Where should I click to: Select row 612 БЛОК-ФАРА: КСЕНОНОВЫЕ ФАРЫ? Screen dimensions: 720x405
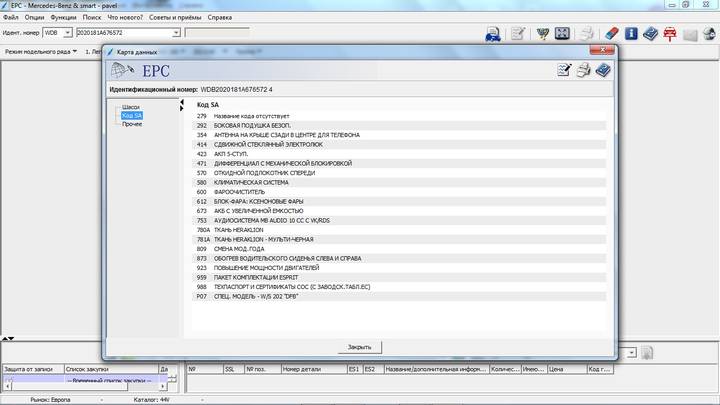click(x=399, y=202)
